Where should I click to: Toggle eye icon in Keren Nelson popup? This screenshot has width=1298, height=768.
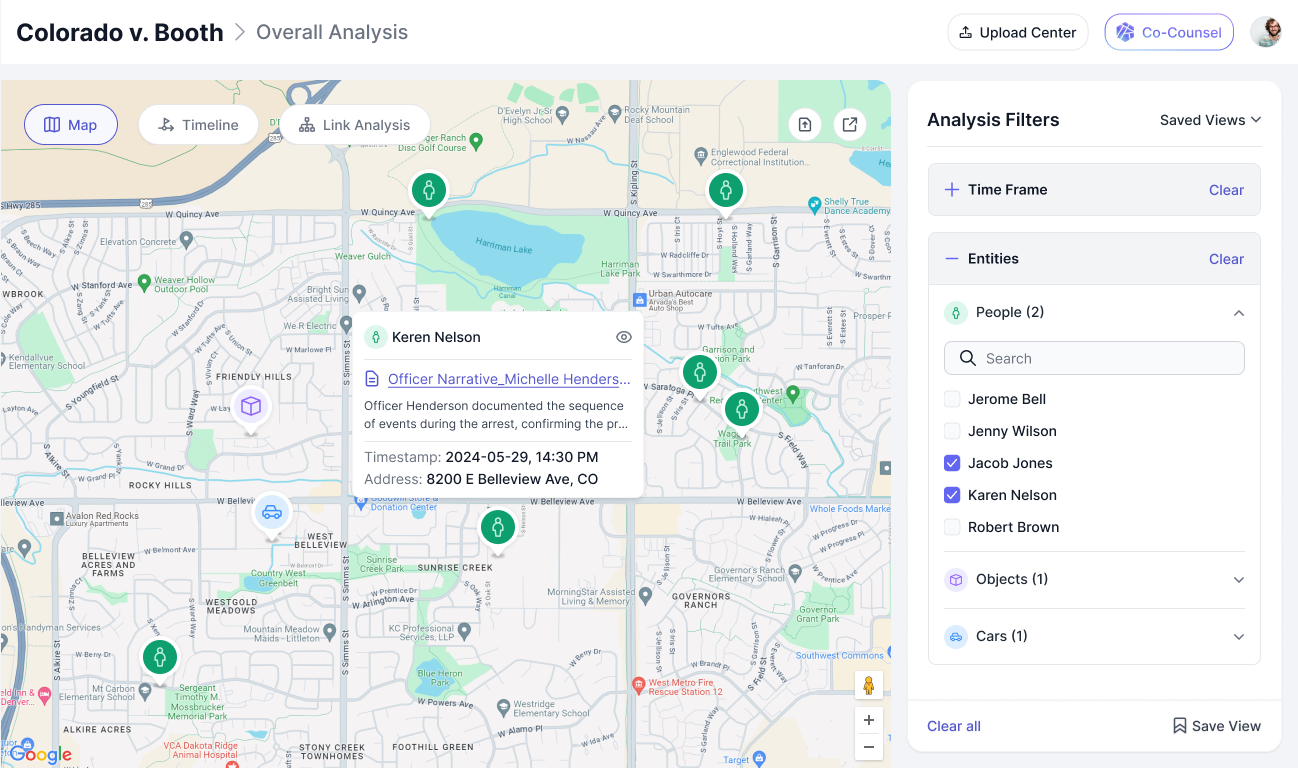click(x=624, y=338)
